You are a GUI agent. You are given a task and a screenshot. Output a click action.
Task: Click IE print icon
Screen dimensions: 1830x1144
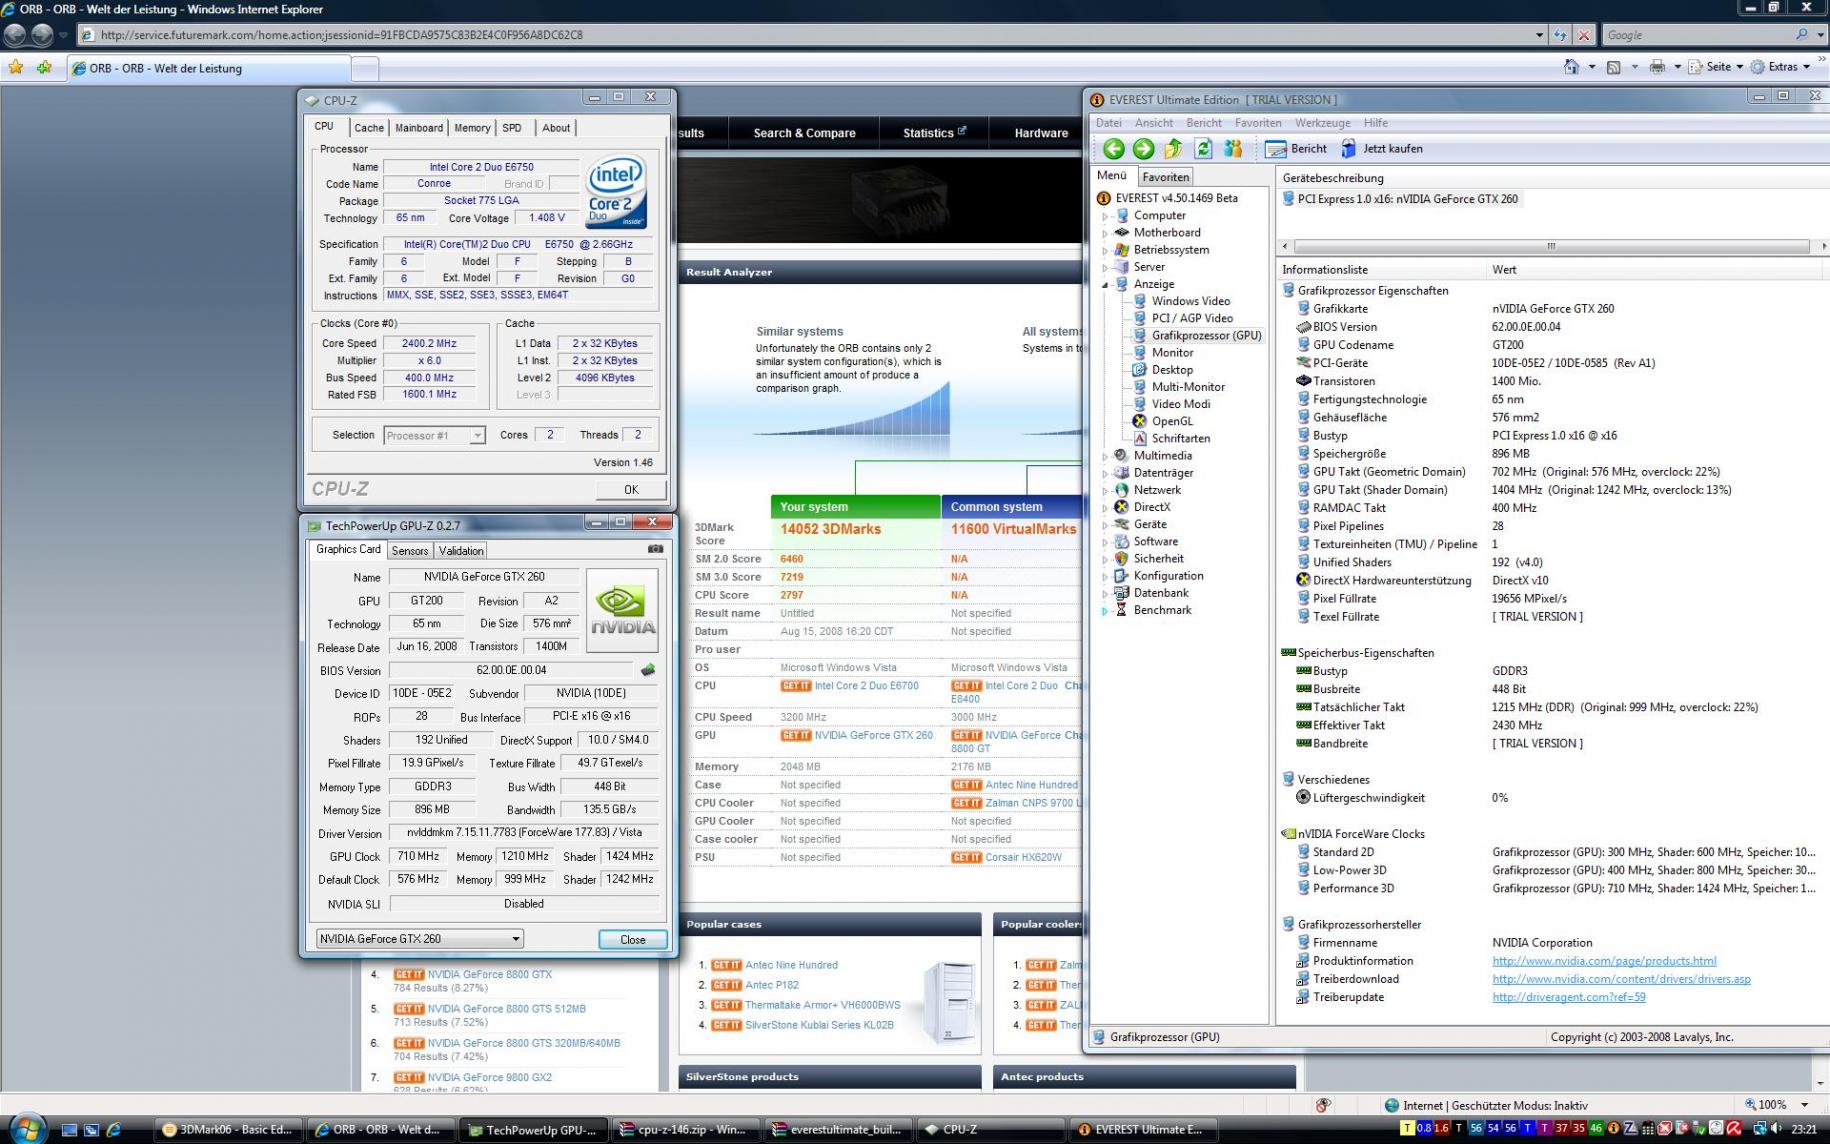pyautogui.click(x=1657, y=67)
